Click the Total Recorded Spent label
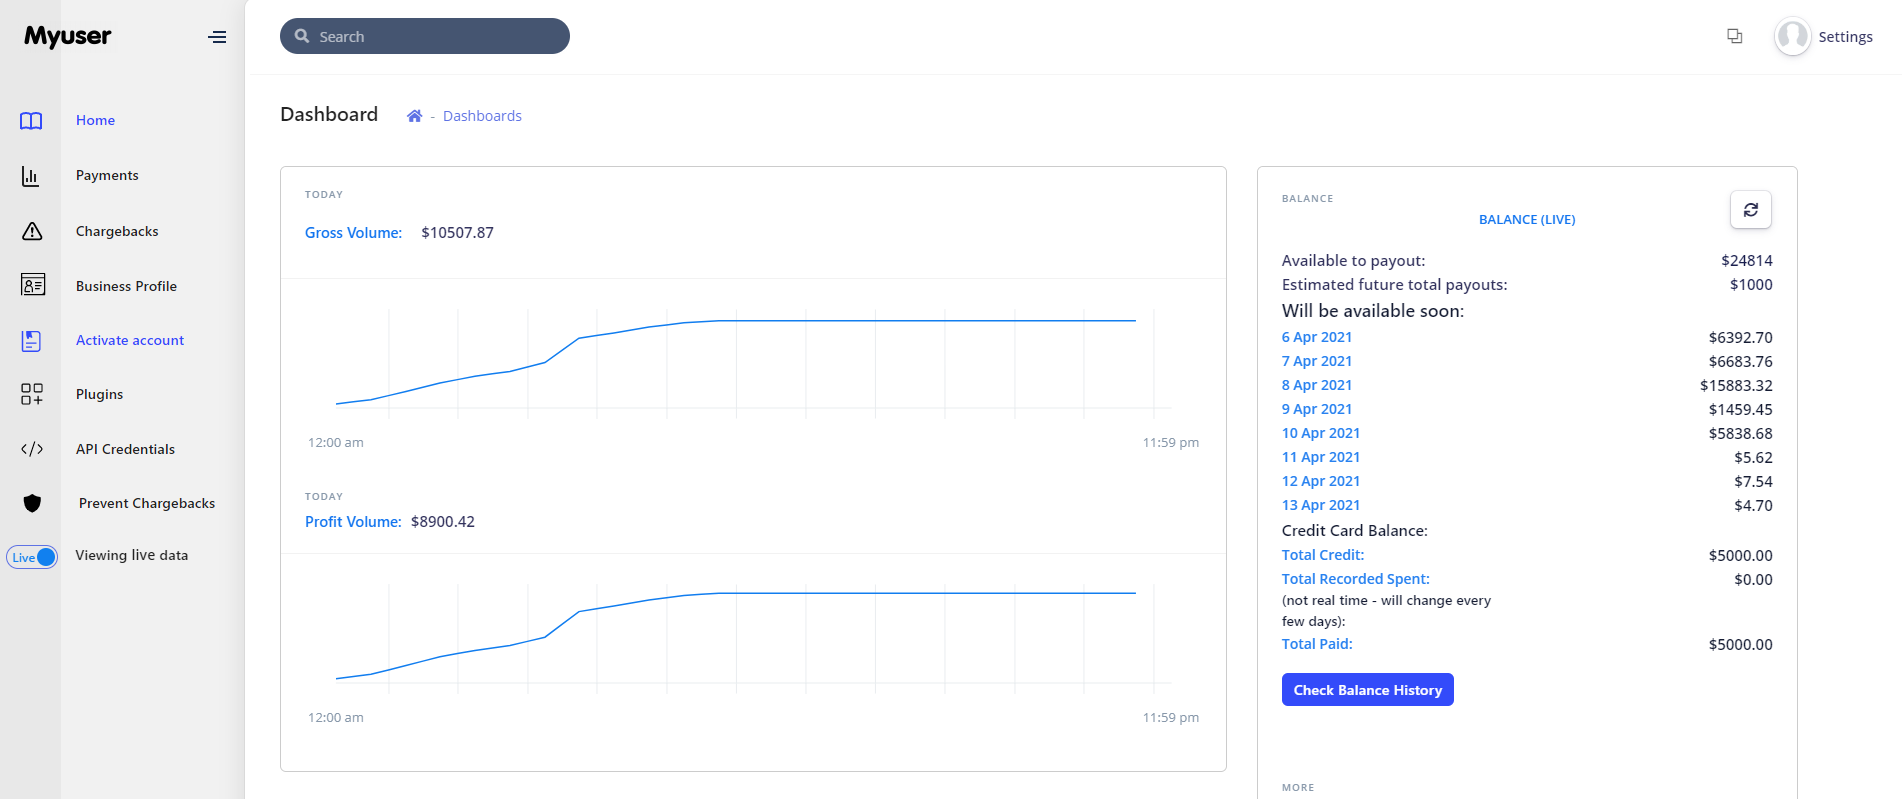Viewport: 1902px width, 811px height. tap(1355, 579)
